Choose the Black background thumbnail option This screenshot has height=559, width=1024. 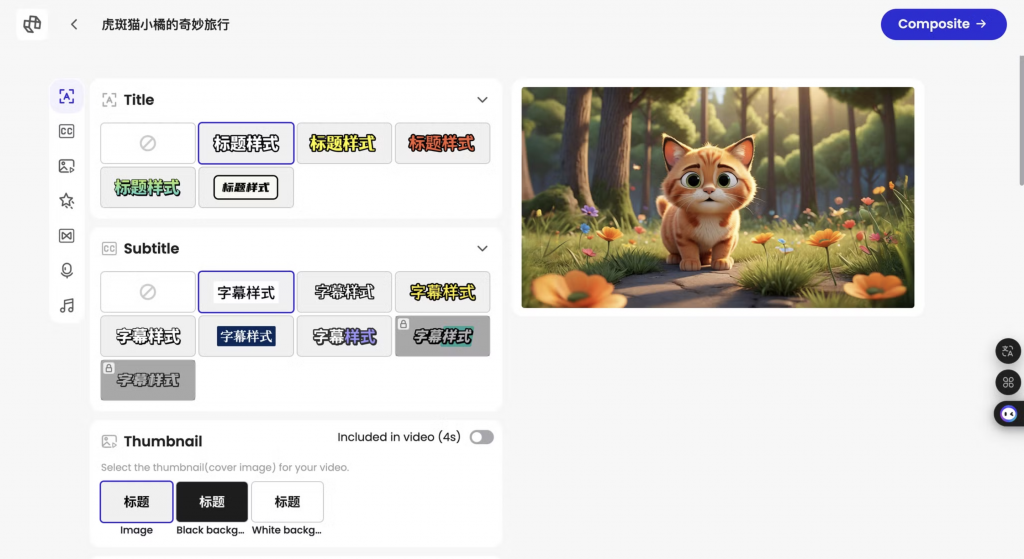(x=212, y=502)
